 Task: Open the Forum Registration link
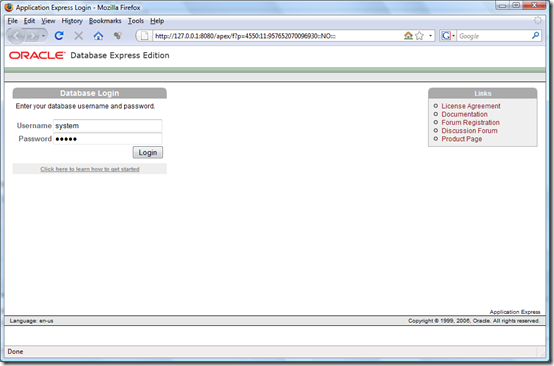point(470,123)
